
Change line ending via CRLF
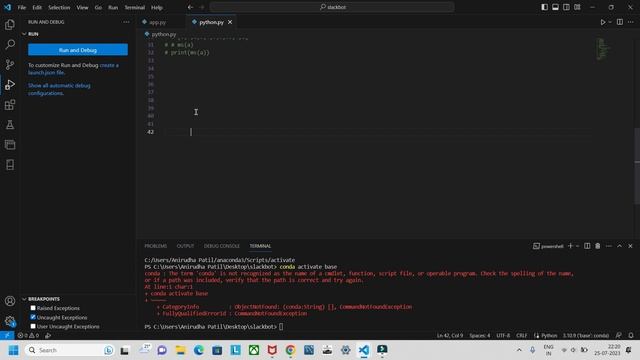[x=522, y=336]
